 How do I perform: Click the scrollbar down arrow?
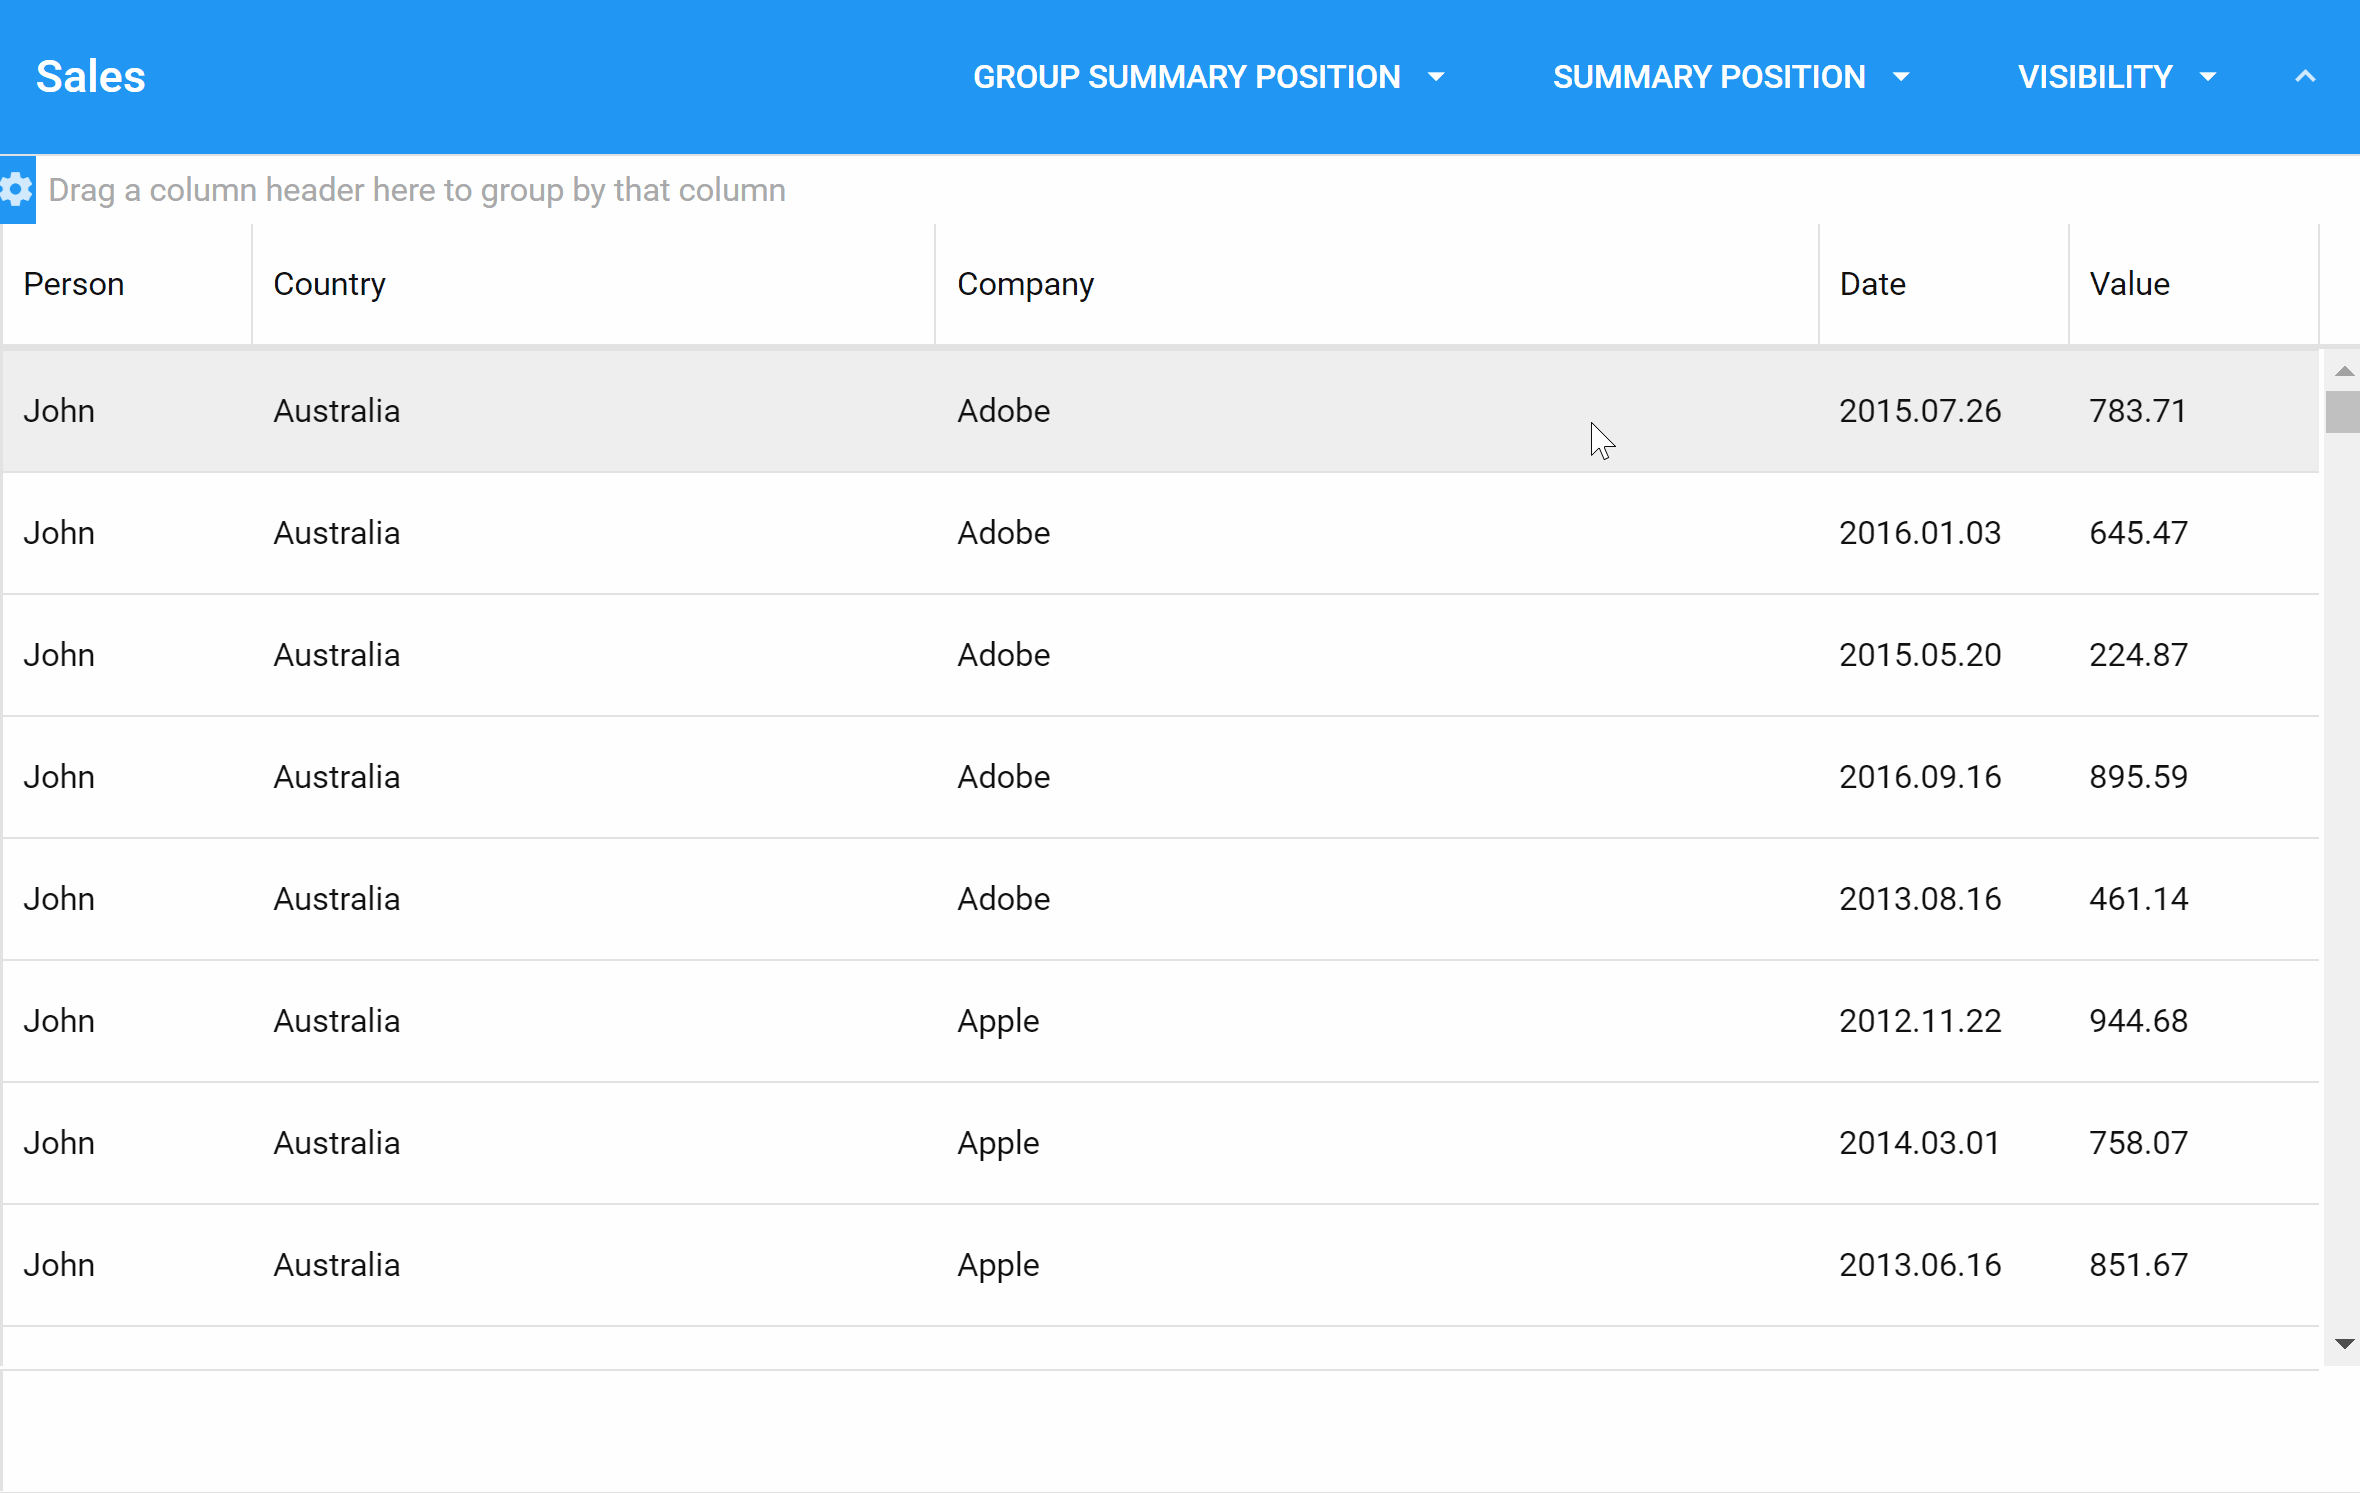point(2343,1343)
